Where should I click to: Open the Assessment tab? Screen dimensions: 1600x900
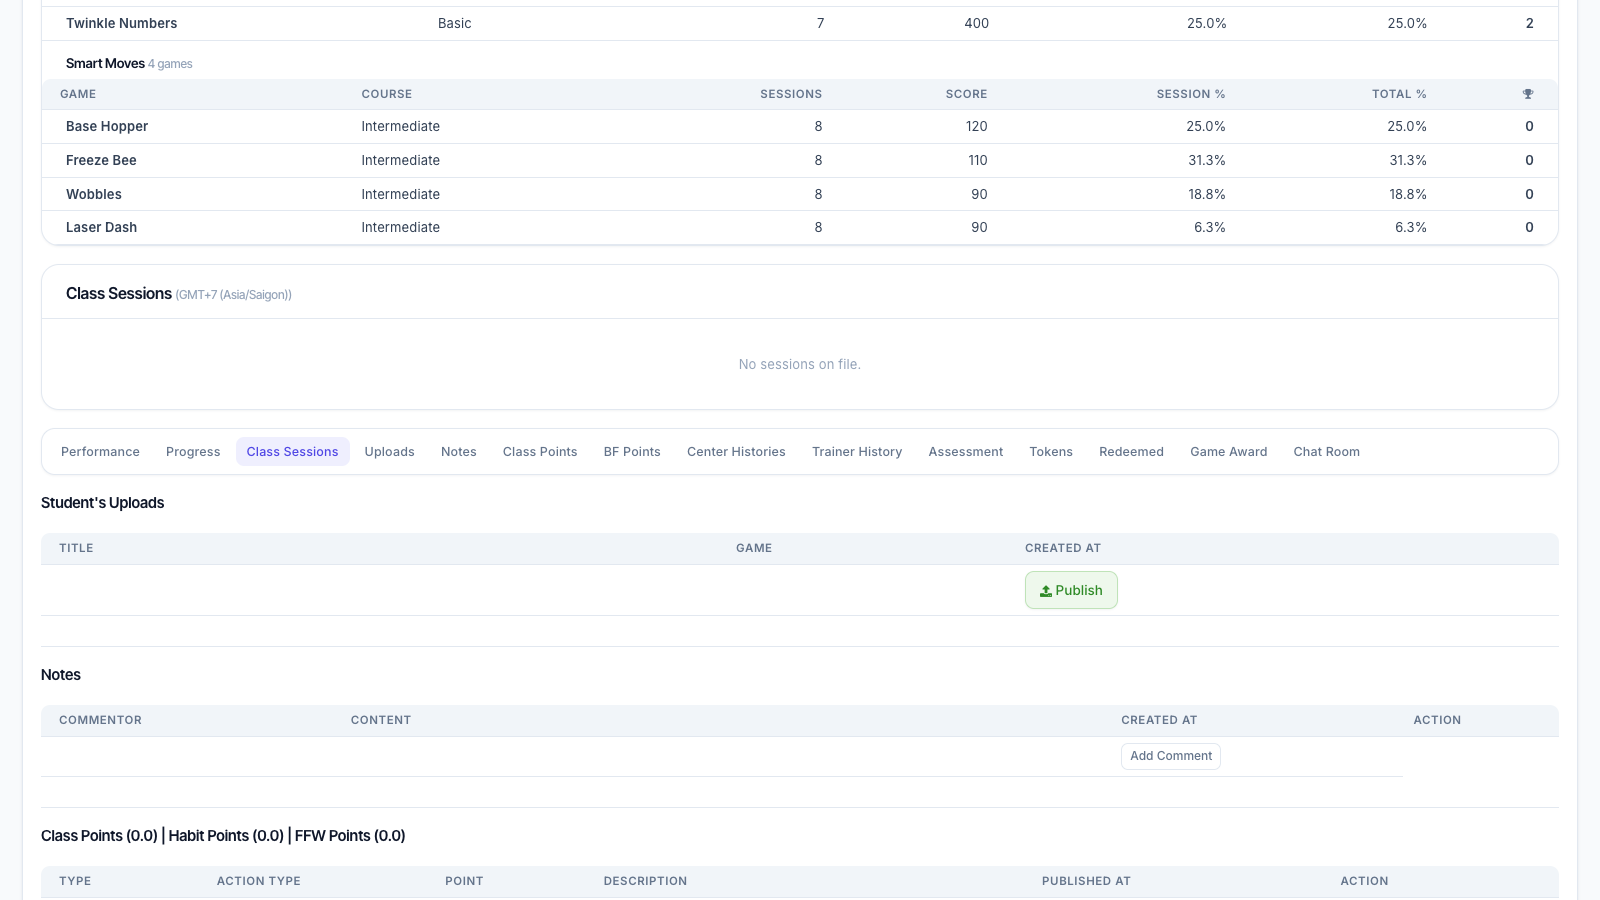[966, 452]
